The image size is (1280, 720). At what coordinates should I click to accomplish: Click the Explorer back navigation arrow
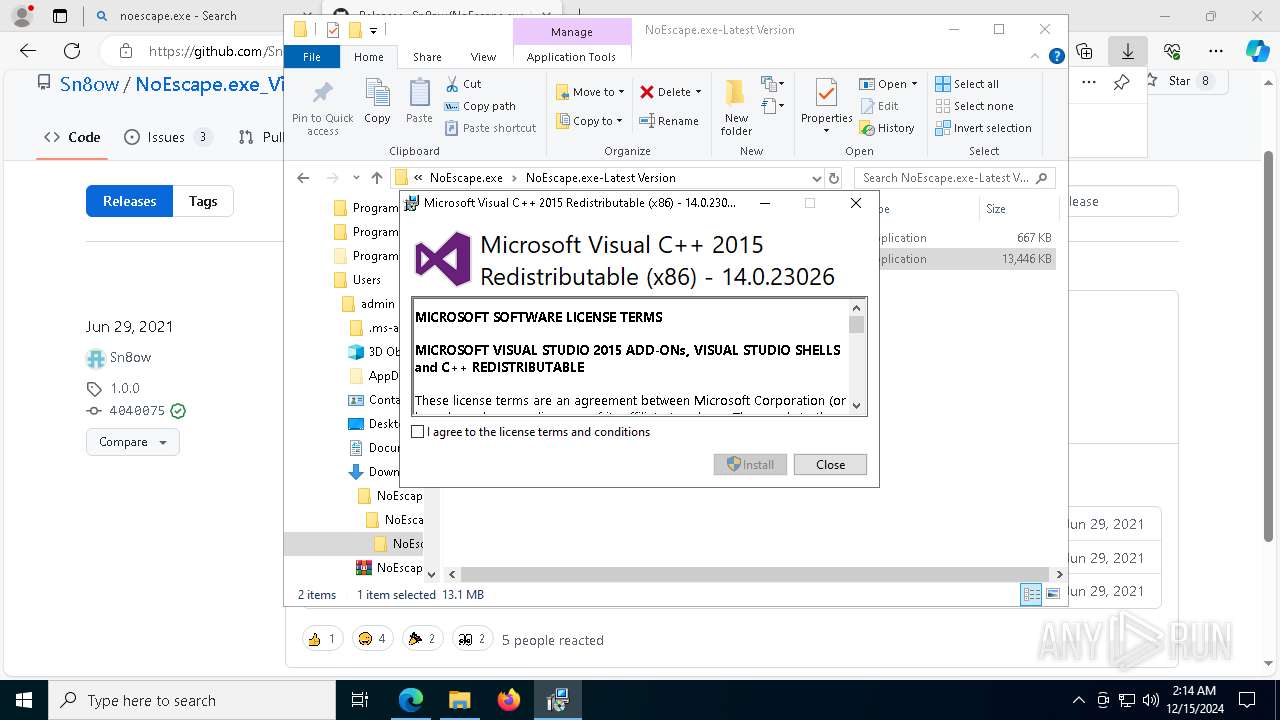[303, 178]
